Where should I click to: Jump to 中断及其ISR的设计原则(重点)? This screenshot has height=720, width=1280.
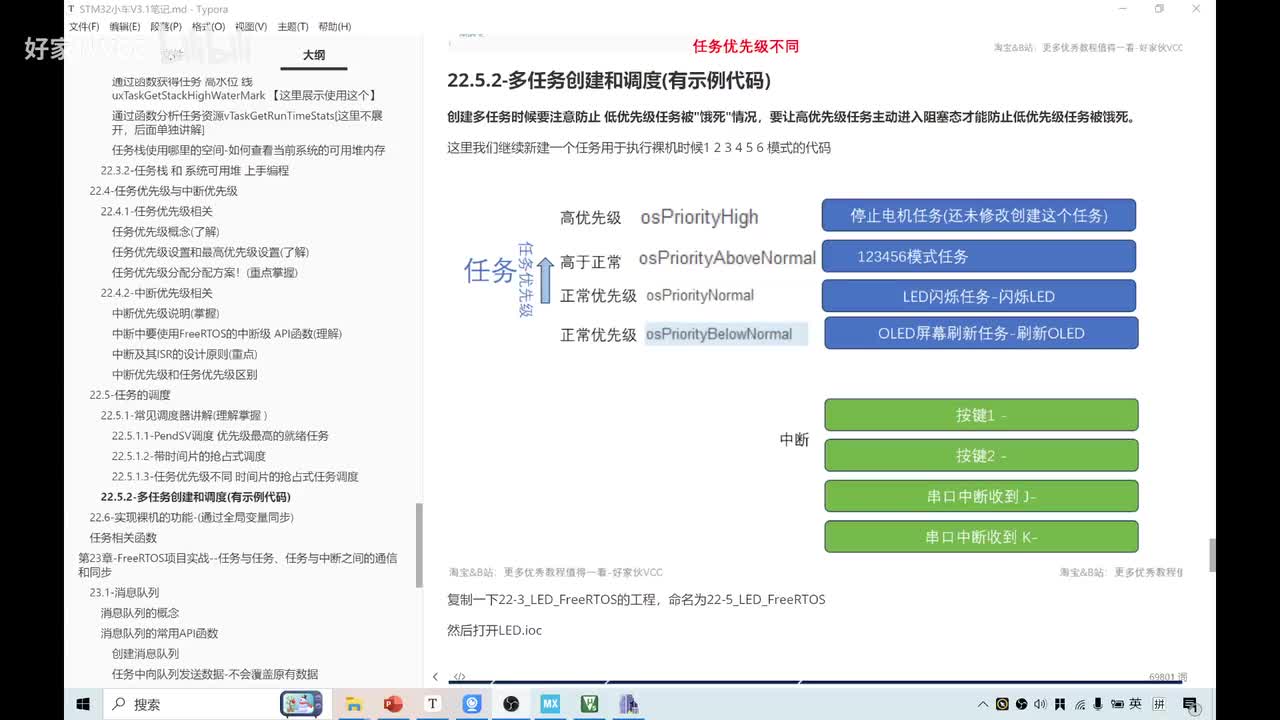pos(184,354)
